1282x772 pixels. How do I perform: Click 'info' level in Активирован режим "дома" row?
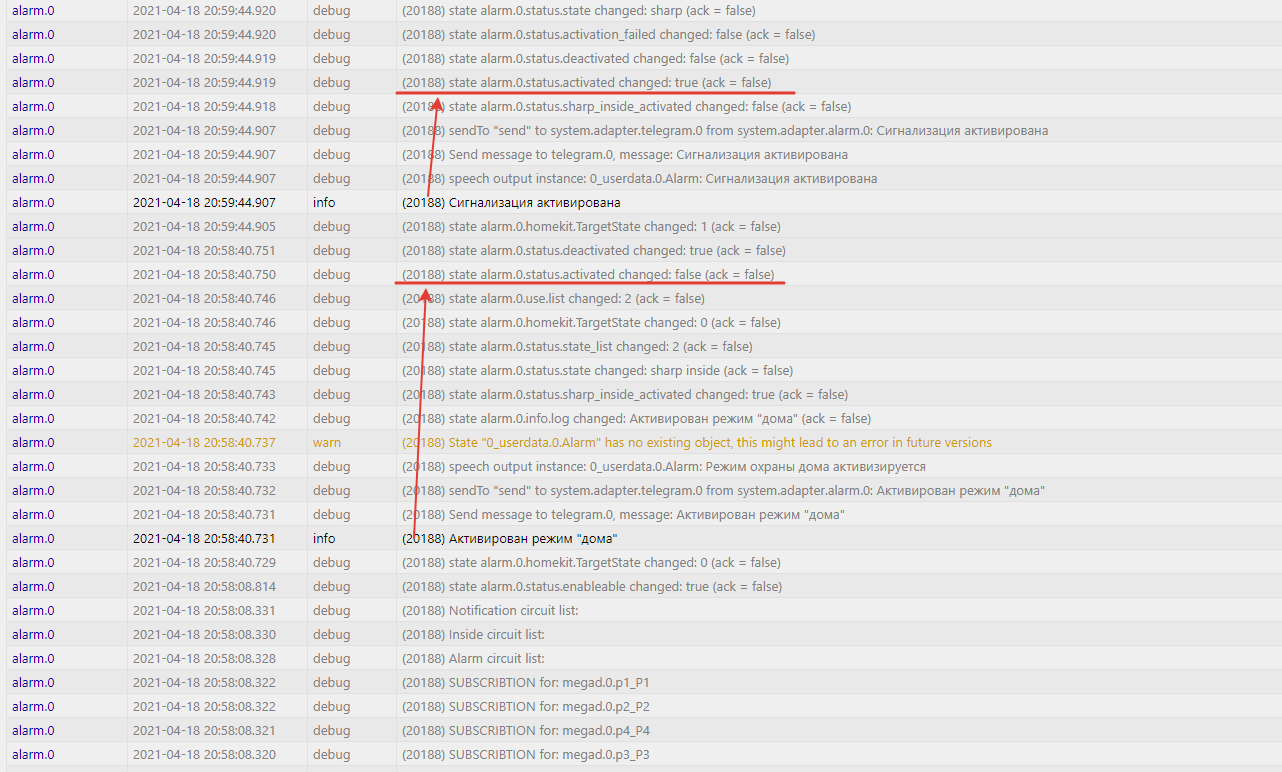point(324,538)
